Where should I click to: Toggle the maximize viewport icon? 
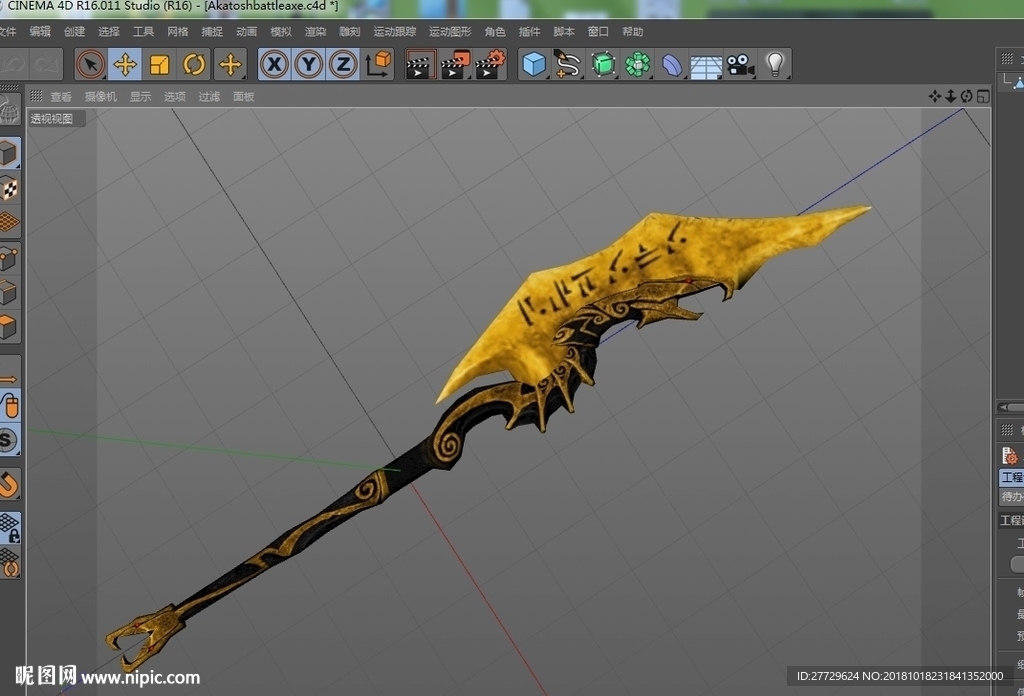[983, 97]
